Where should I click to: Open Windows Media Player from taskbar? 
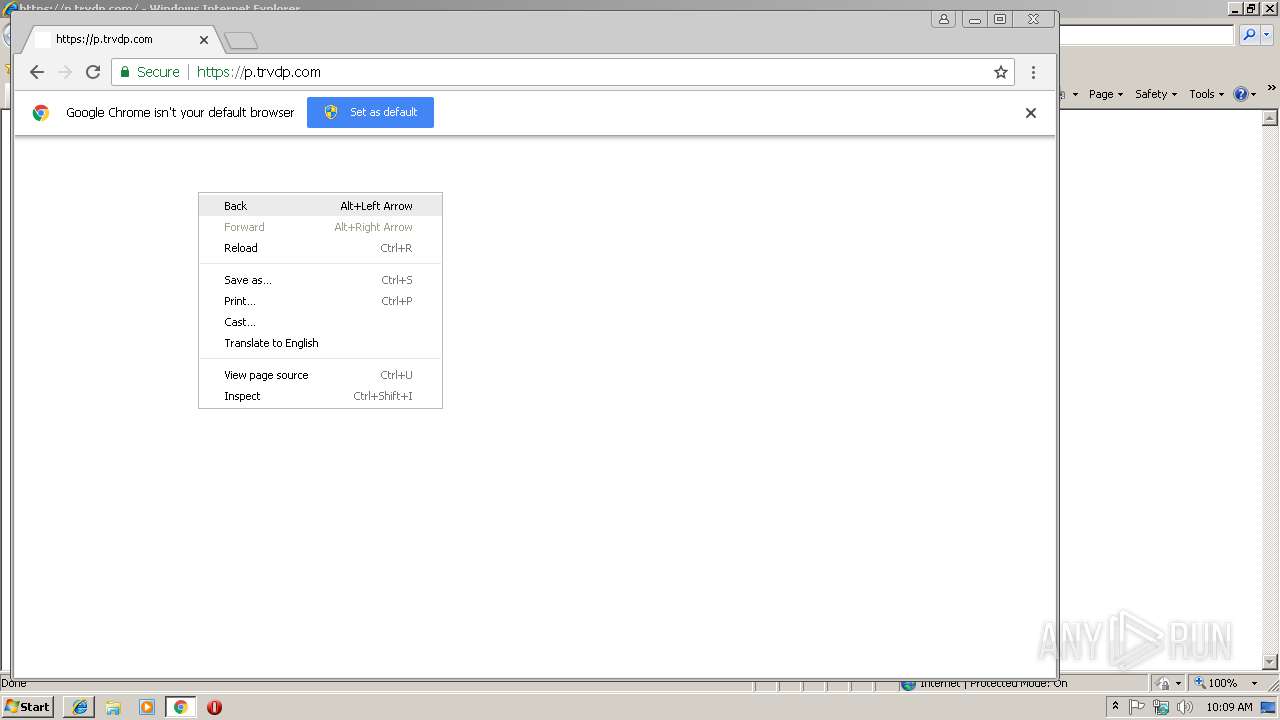pos(147,707)
